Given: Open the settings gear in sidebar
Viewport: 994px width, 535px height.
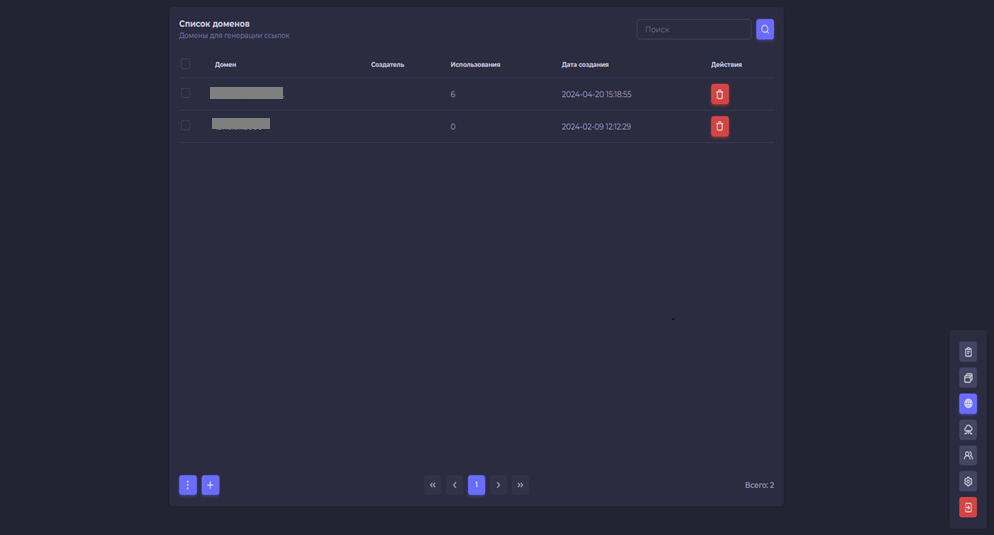Looking at the screenshot, I should coord(968,482).
